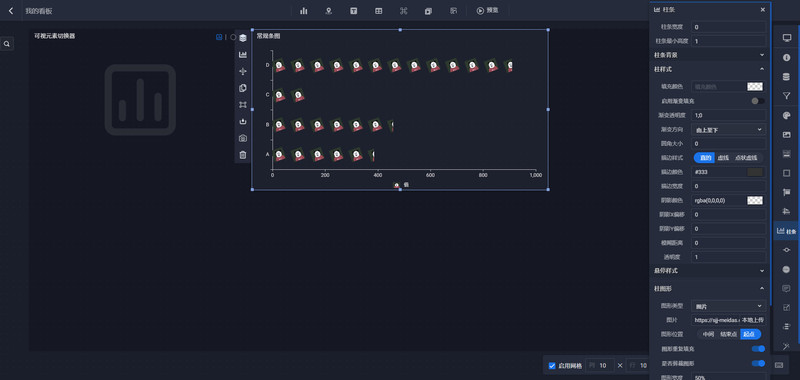800x380 pixels.
Task: Select 中间 graphic position option
Action: click(708, 335)
